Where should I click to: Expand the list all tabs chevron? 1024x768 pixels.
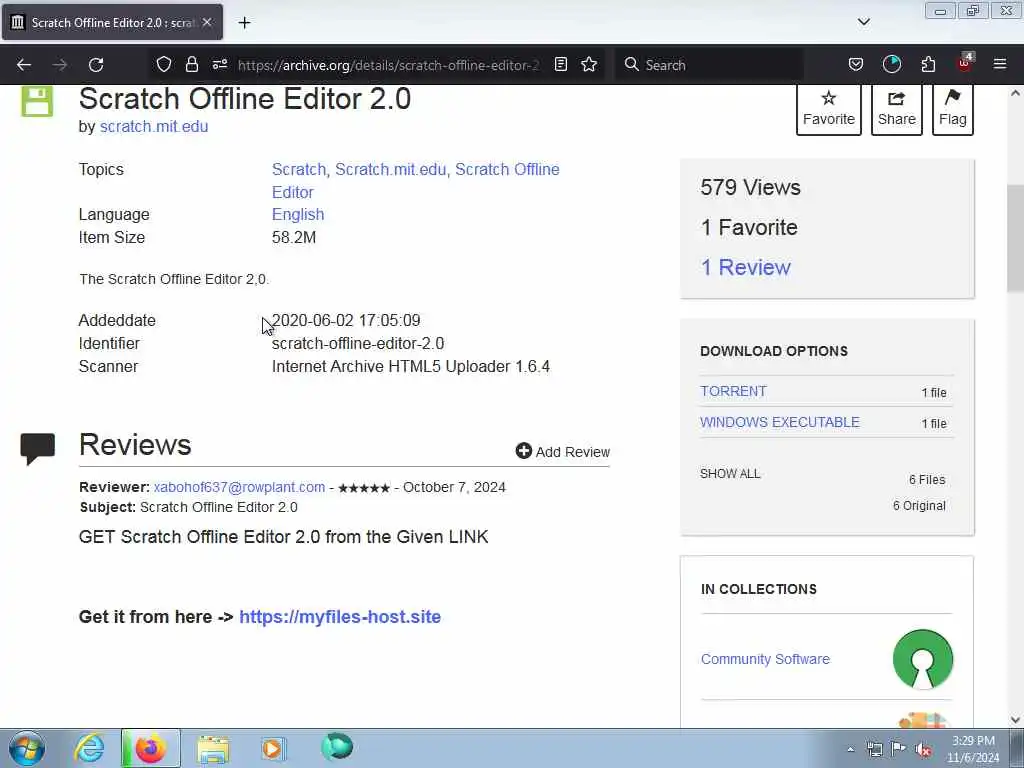pos(864,22)
